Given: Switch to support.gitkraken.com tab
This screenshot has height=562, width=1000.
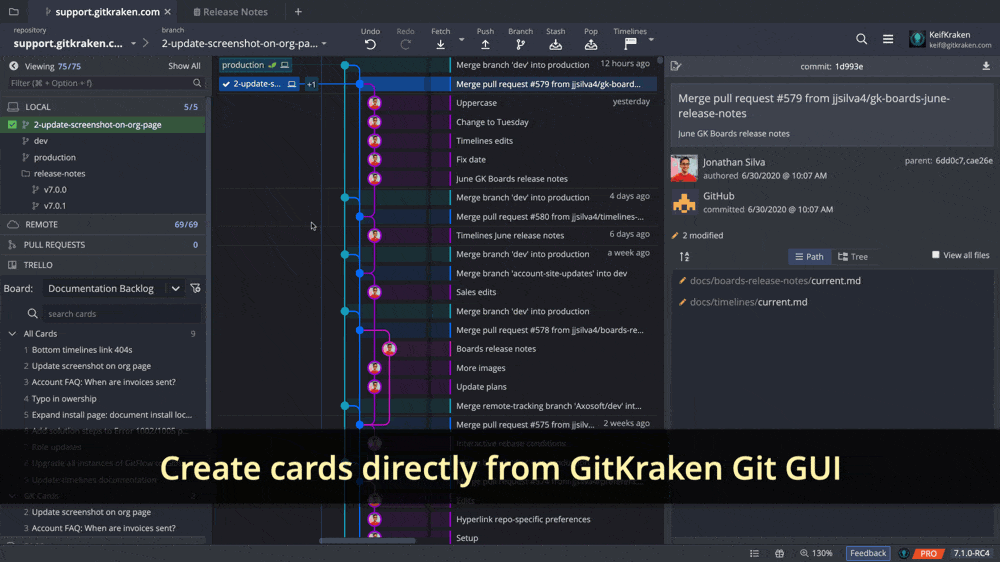Looking at the screenshot, I should coord(102,11).
